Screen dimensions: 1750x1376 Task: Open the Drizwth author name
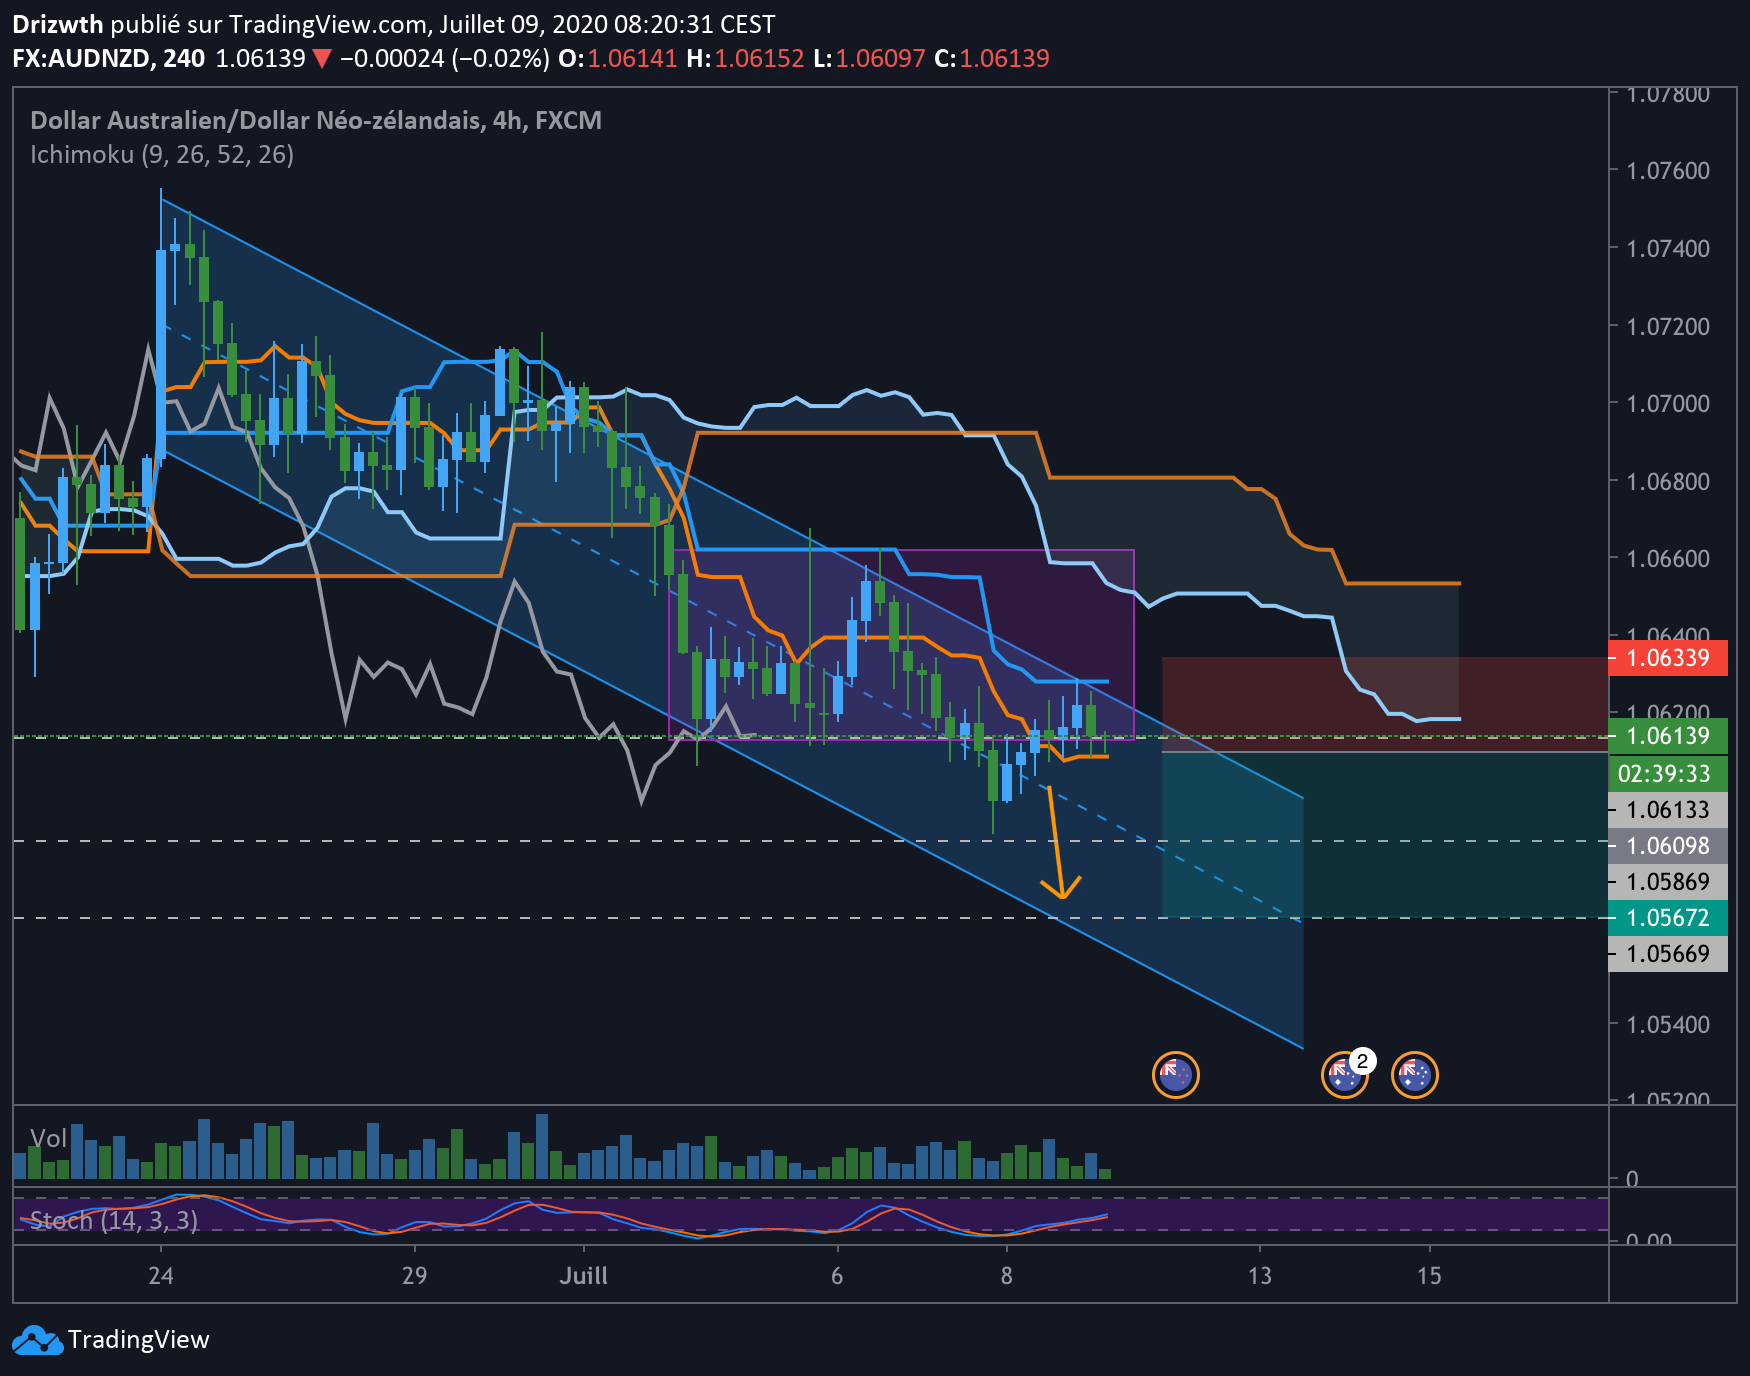pos(58,24)
